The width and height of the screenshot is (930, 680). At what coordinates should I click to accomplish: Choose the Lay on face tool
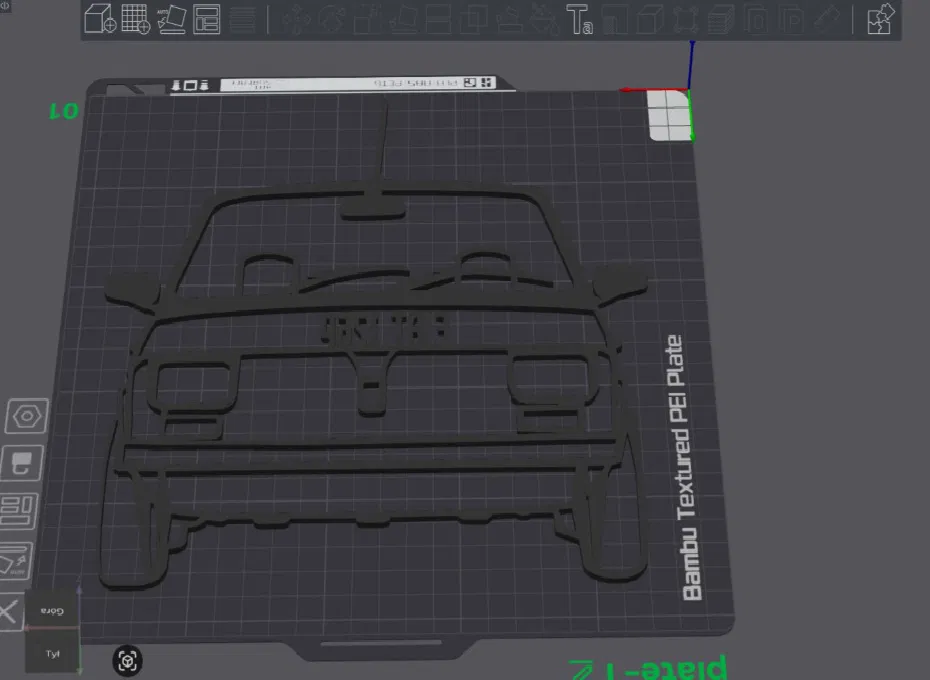[403, 19]
